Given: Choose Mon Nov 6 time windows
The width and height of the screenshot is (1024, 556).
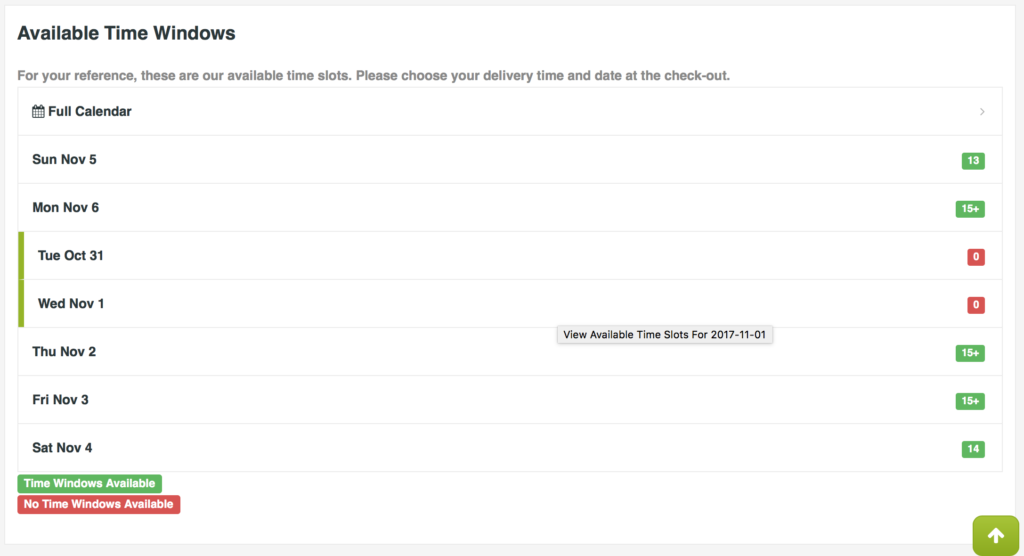Looking at the screenshot, I should point(66,208).
